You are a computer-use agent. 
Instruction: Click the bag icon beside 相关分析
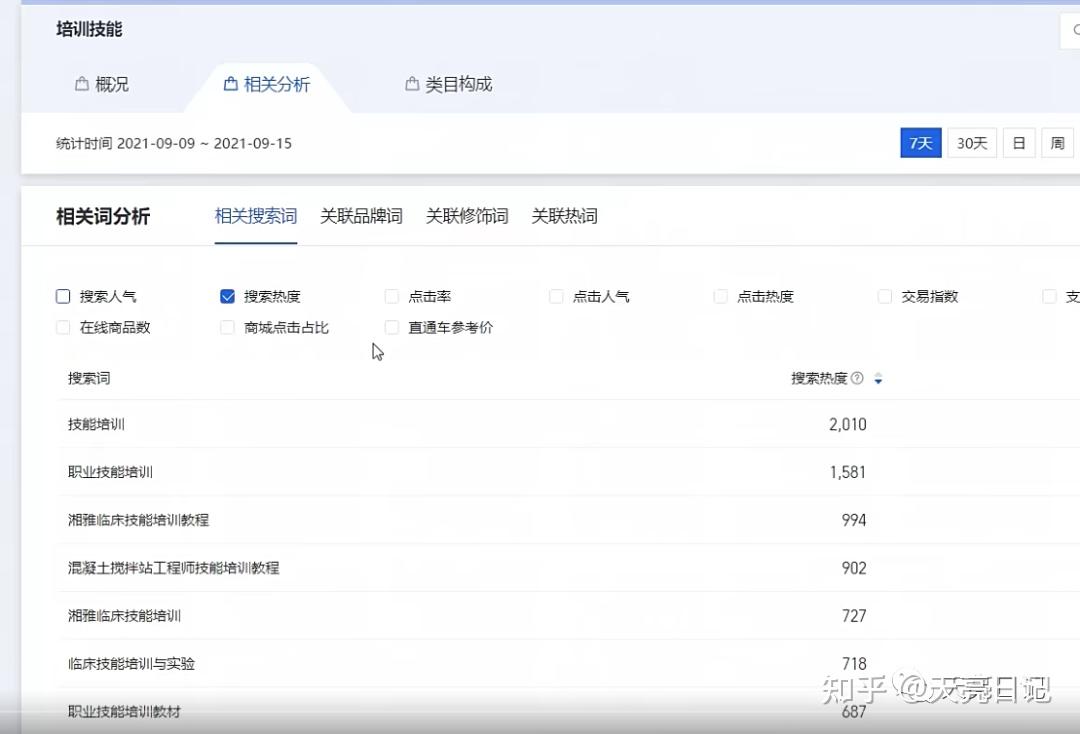click(x=231, y=84)
